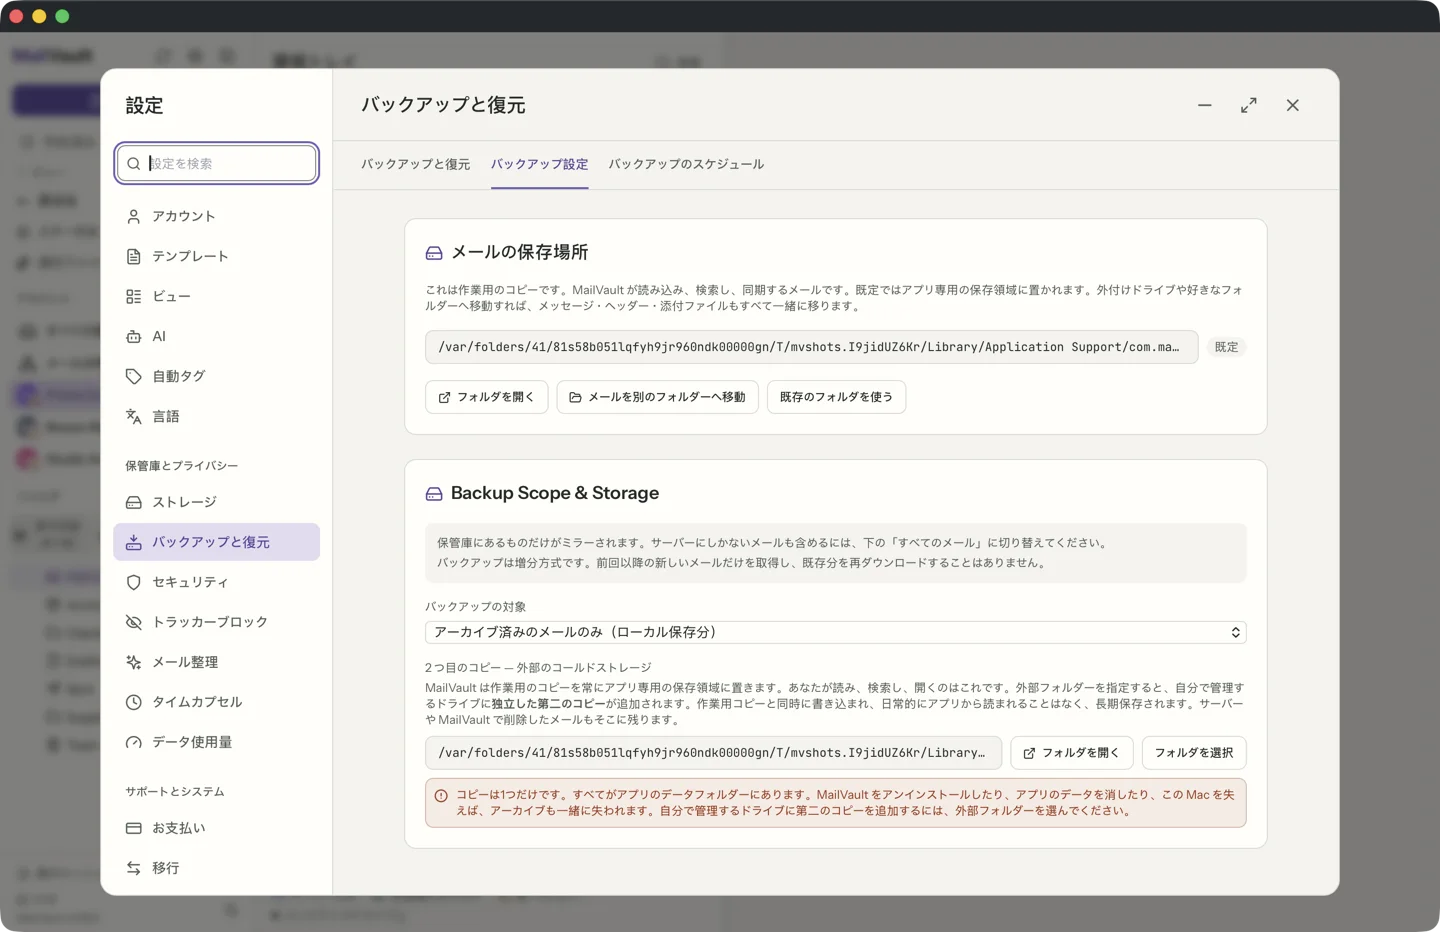Open the AI settings section
This screenshot has width=1440, height=932.
tap(216, 336)
